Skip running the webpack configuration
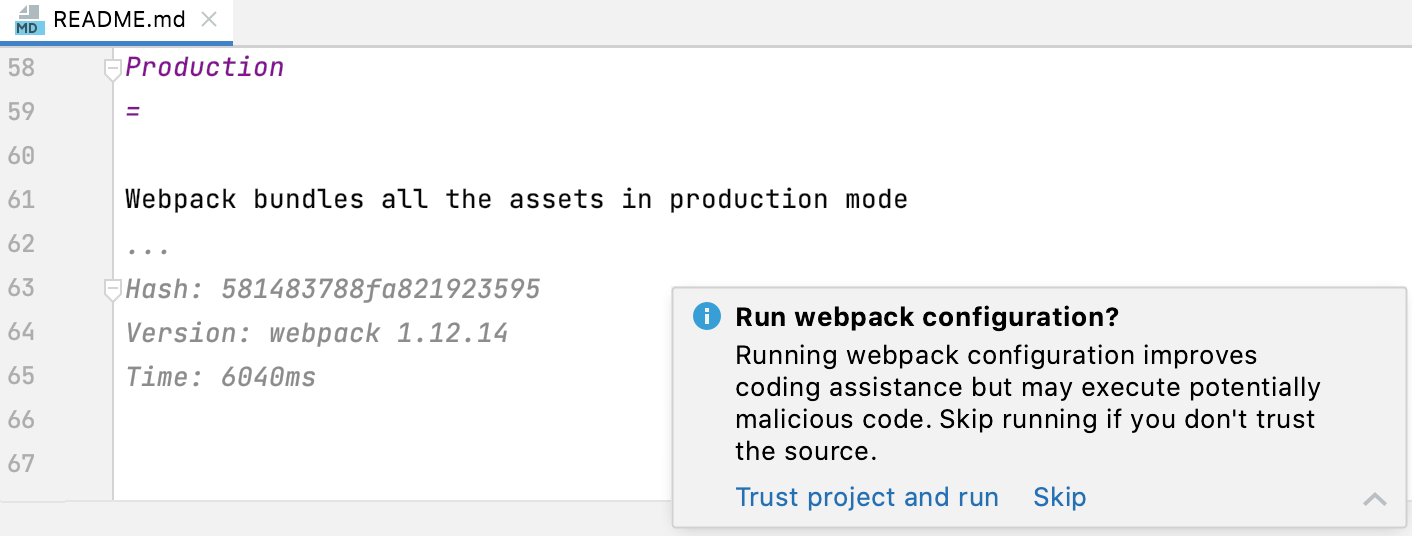This screenshot has width=1412, height=536. pos(1059,497)
